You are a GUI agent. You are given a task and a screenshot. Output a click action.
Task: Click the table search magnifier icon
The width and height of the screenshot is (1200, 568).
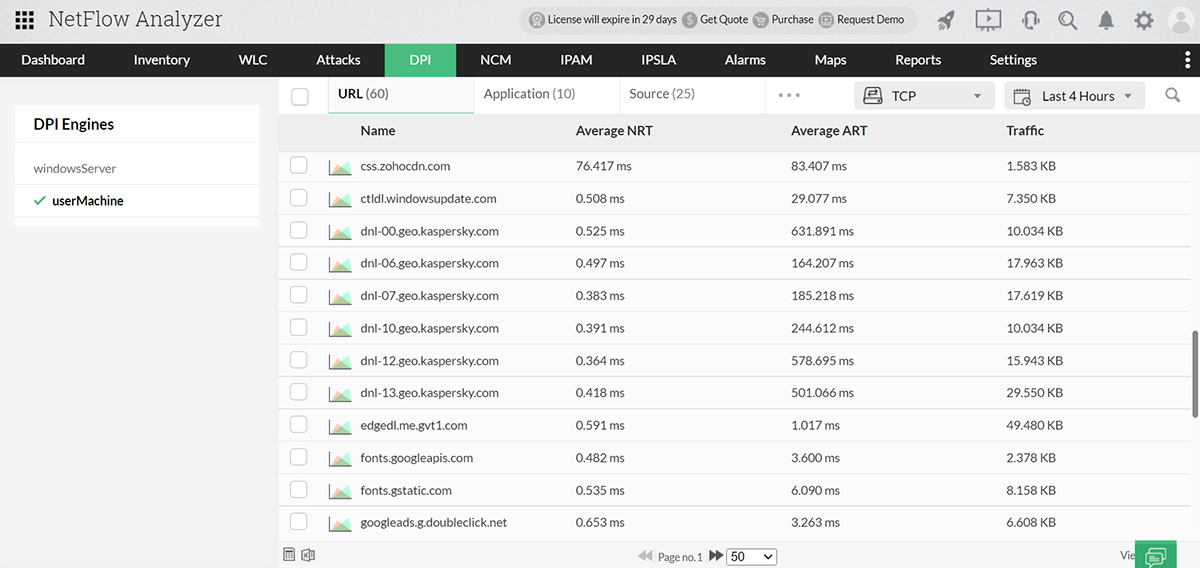pos(1173,96)
